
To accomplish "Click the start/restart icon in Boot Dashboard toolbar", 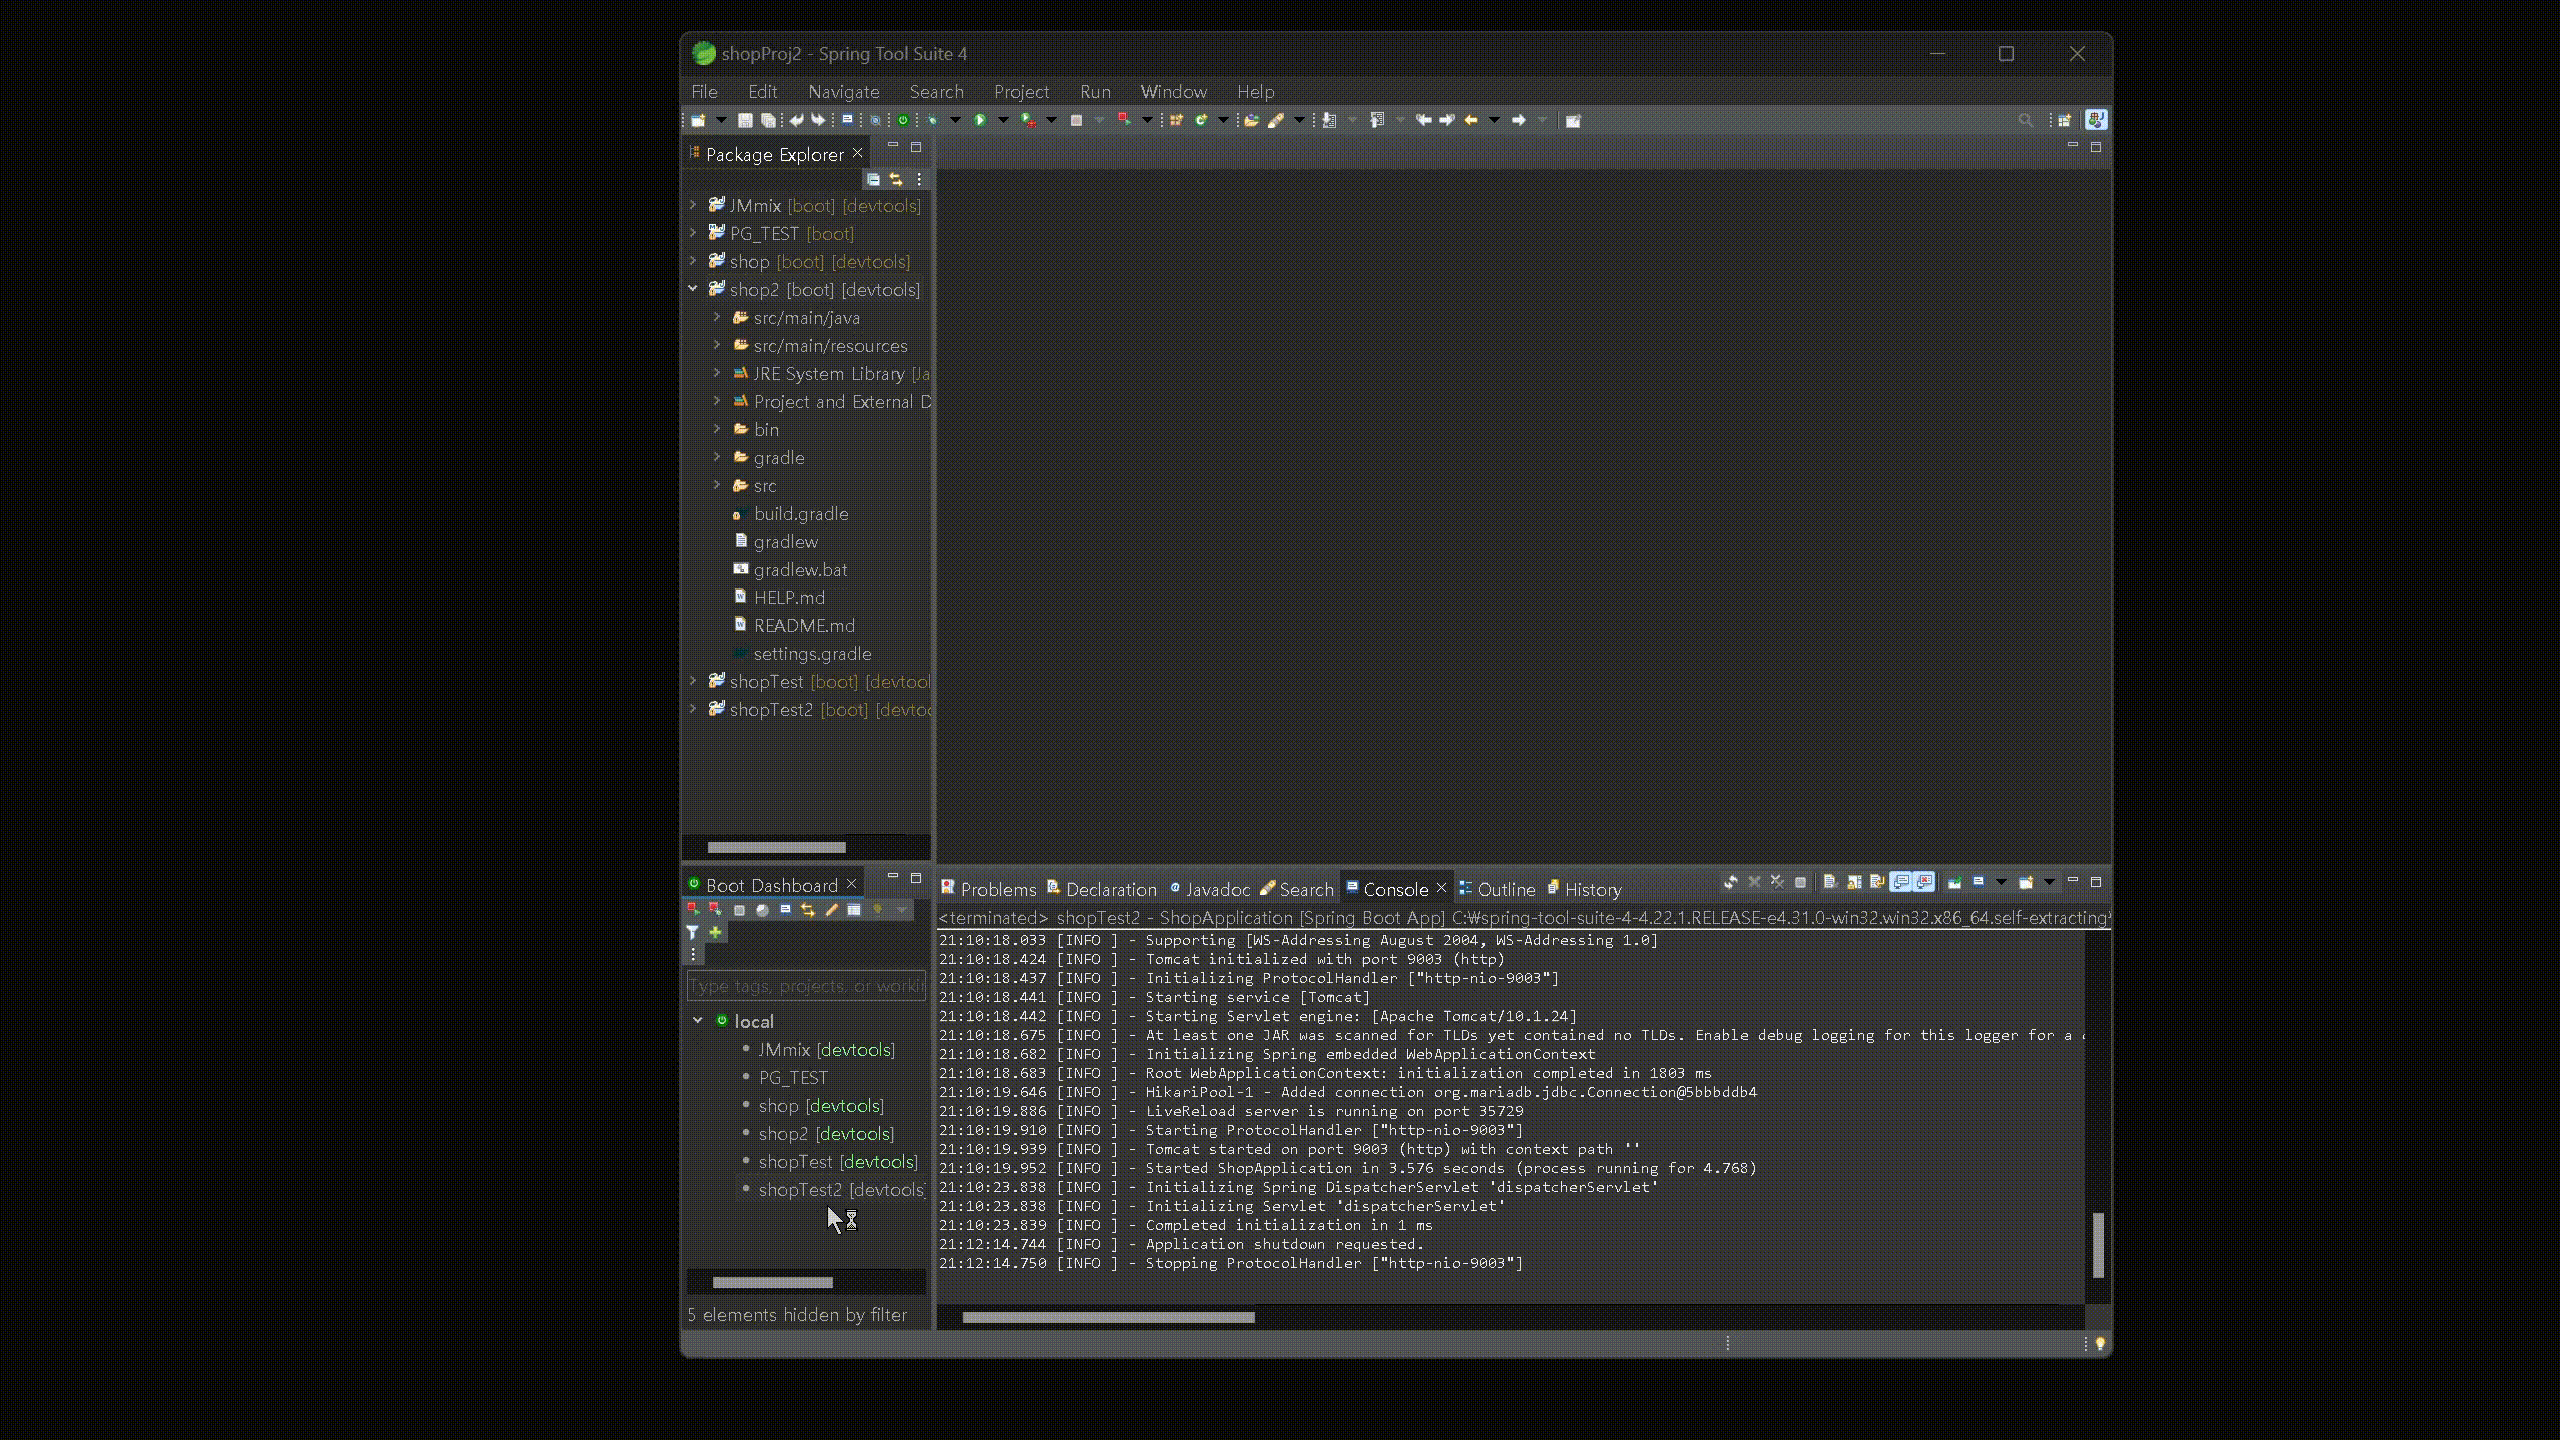I will (692, 909).
